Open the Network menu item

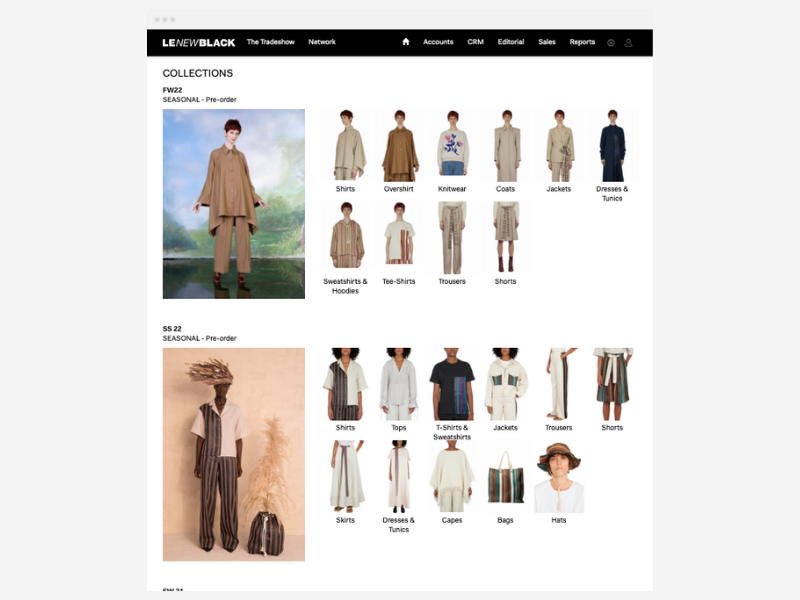pyautogui.click(x=322, y=42)
